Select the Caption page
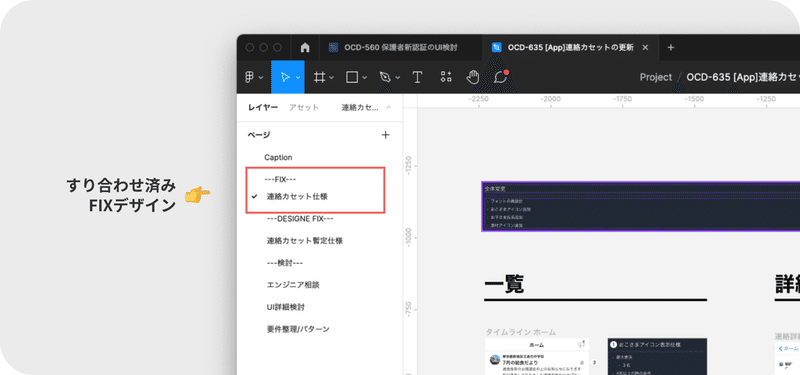 pyautogui.click(x=278, y=158)
